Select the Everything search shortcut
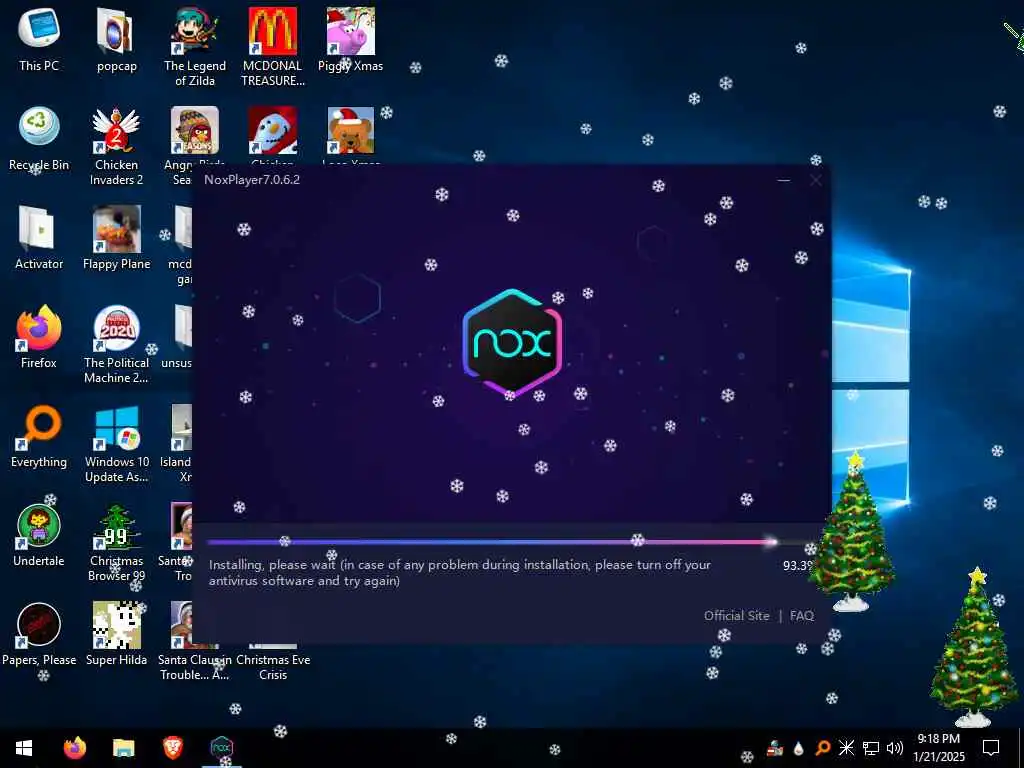This screenshot has height=768, width=1024. tap(39, 436)
